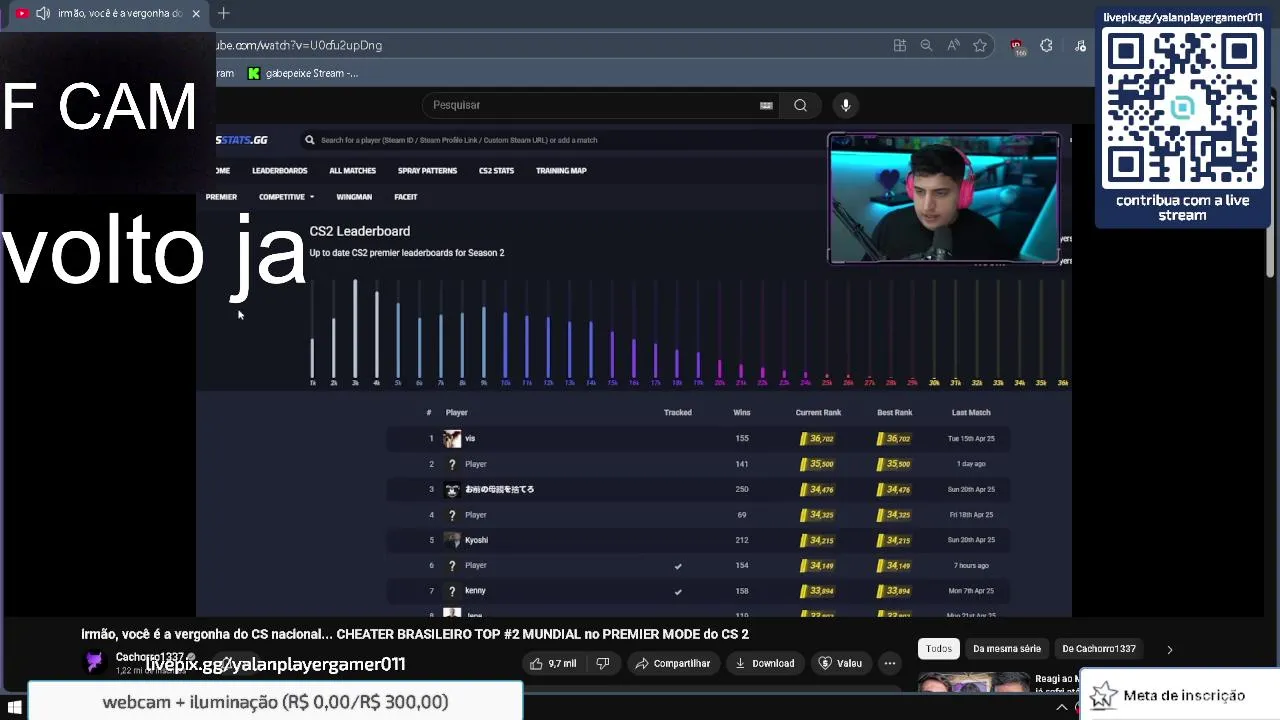Open the SPRAY PATTERNS menu item
The image size is (1280, 720).
coord(427,171)
